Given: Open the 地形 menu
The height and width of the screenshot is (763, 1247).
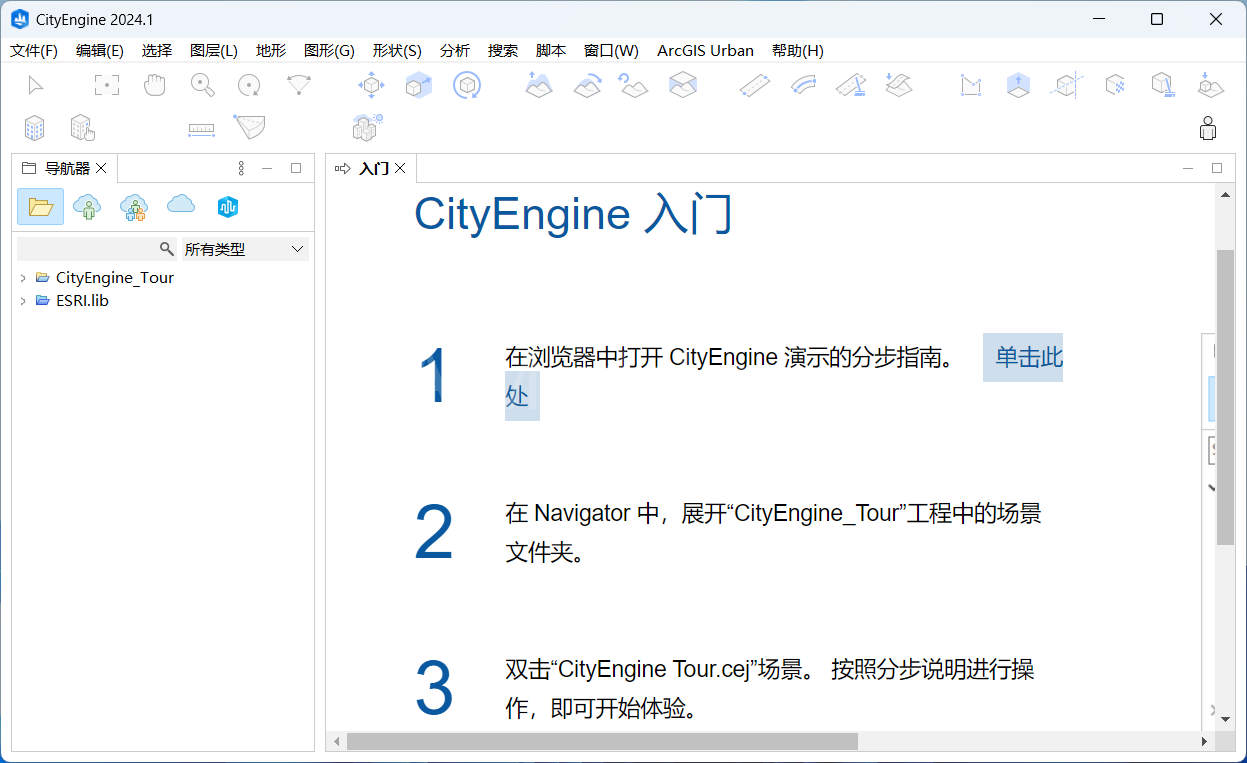Looking at the screenshot, I should coord(271,51).
